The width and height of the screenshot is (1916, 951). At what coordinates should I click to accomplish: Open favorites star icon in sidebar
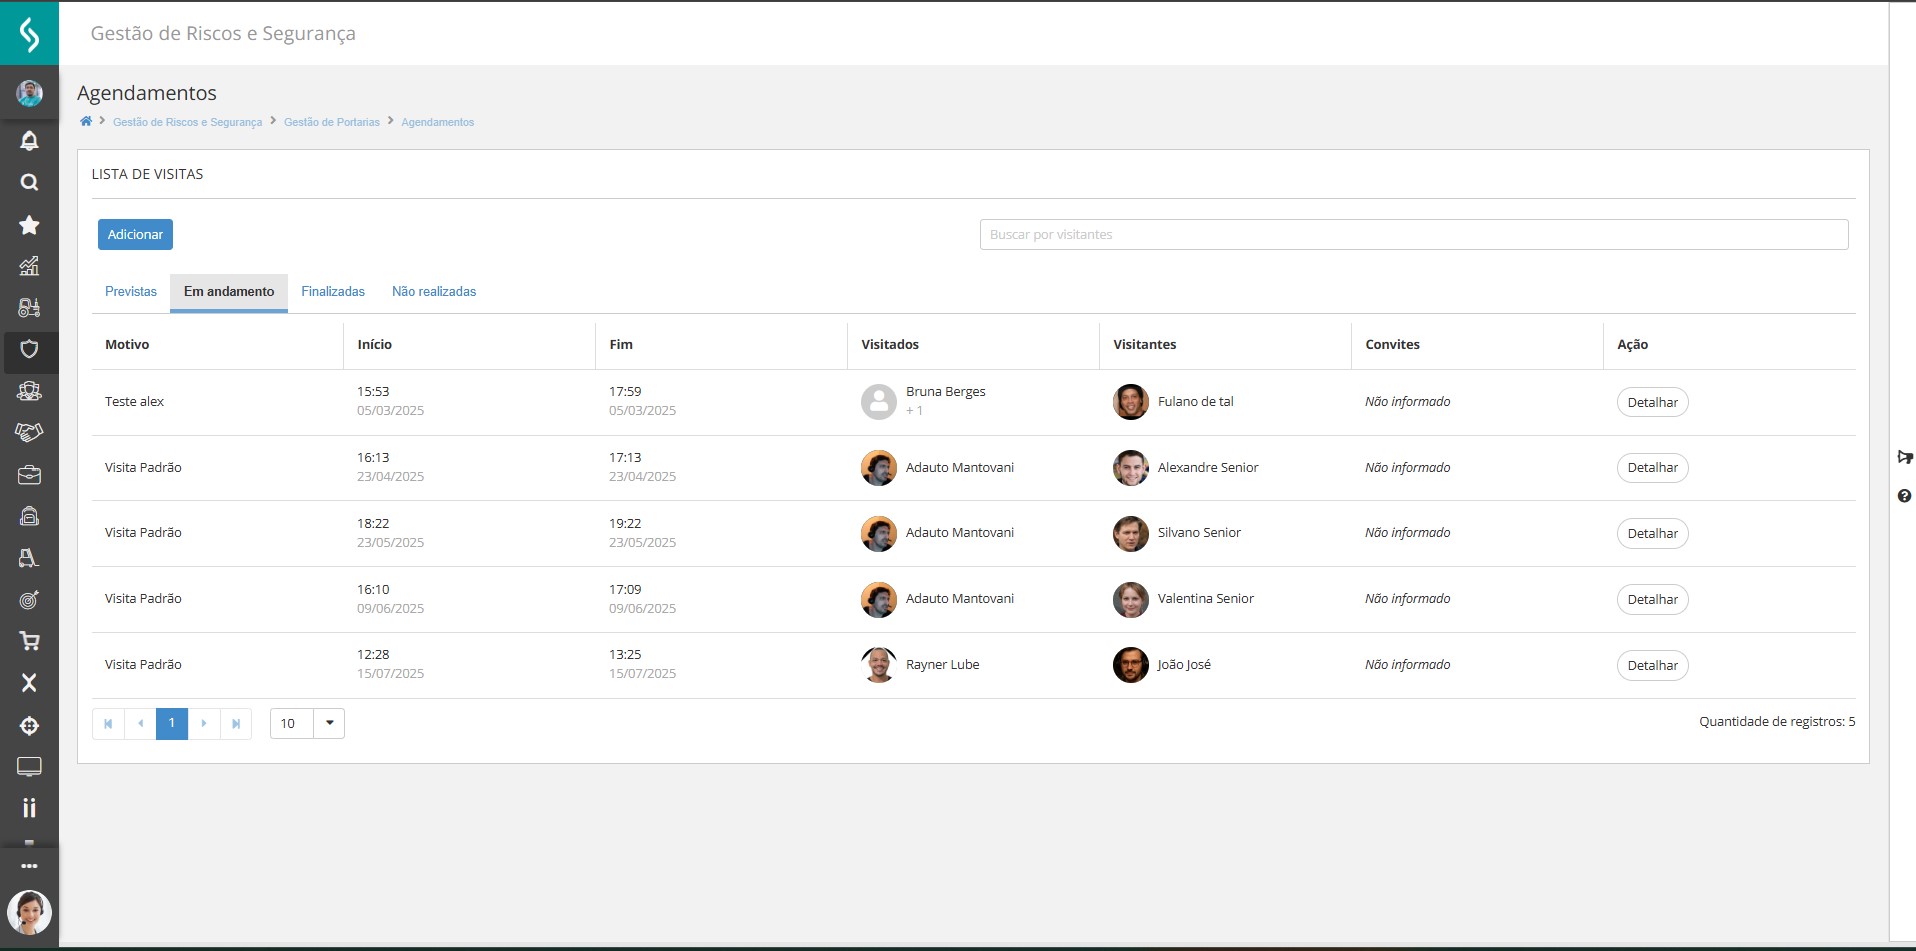29,225
